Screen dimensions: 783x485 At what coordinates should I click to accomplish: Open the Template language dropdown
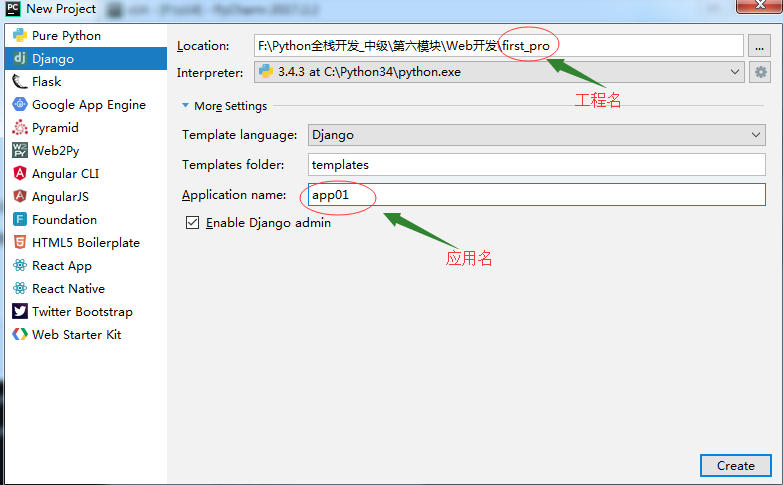click(x=537, y=135)
